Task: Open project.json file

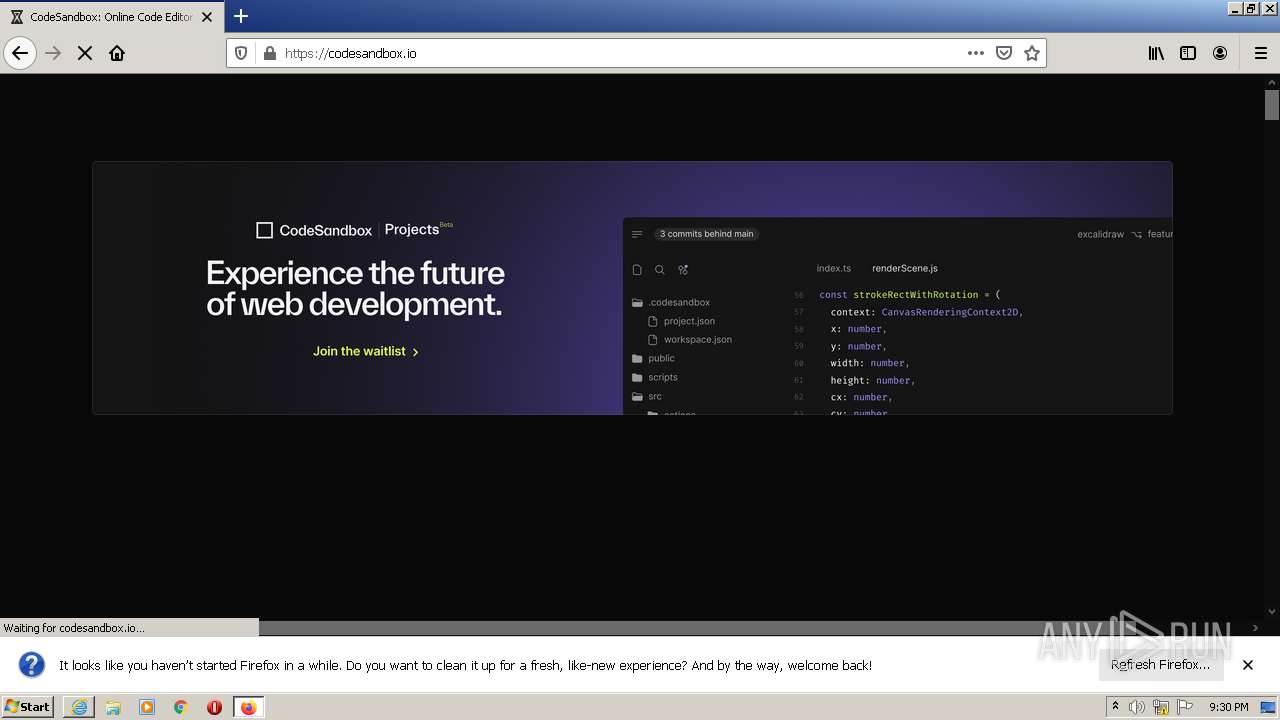Action: coord(682,321)
